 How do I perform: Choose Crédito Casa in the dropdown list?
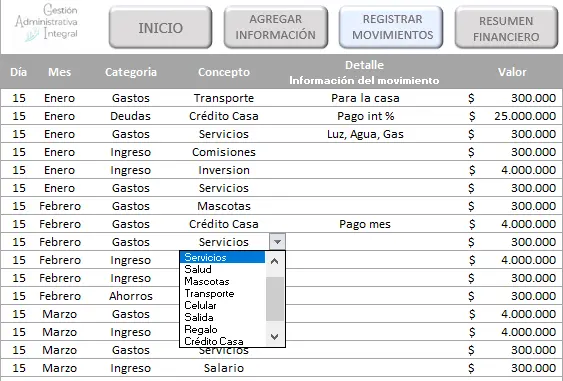pos(222,341)
